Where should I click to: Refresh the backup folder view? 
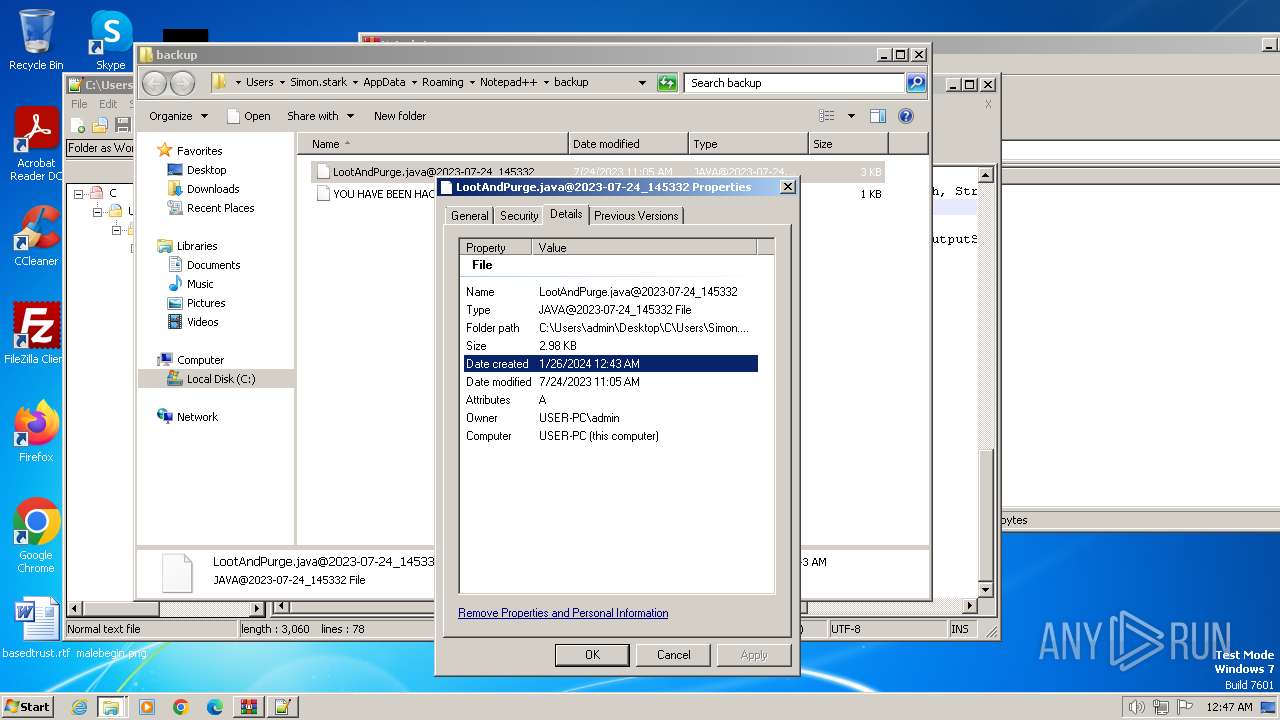coord(667,83)
